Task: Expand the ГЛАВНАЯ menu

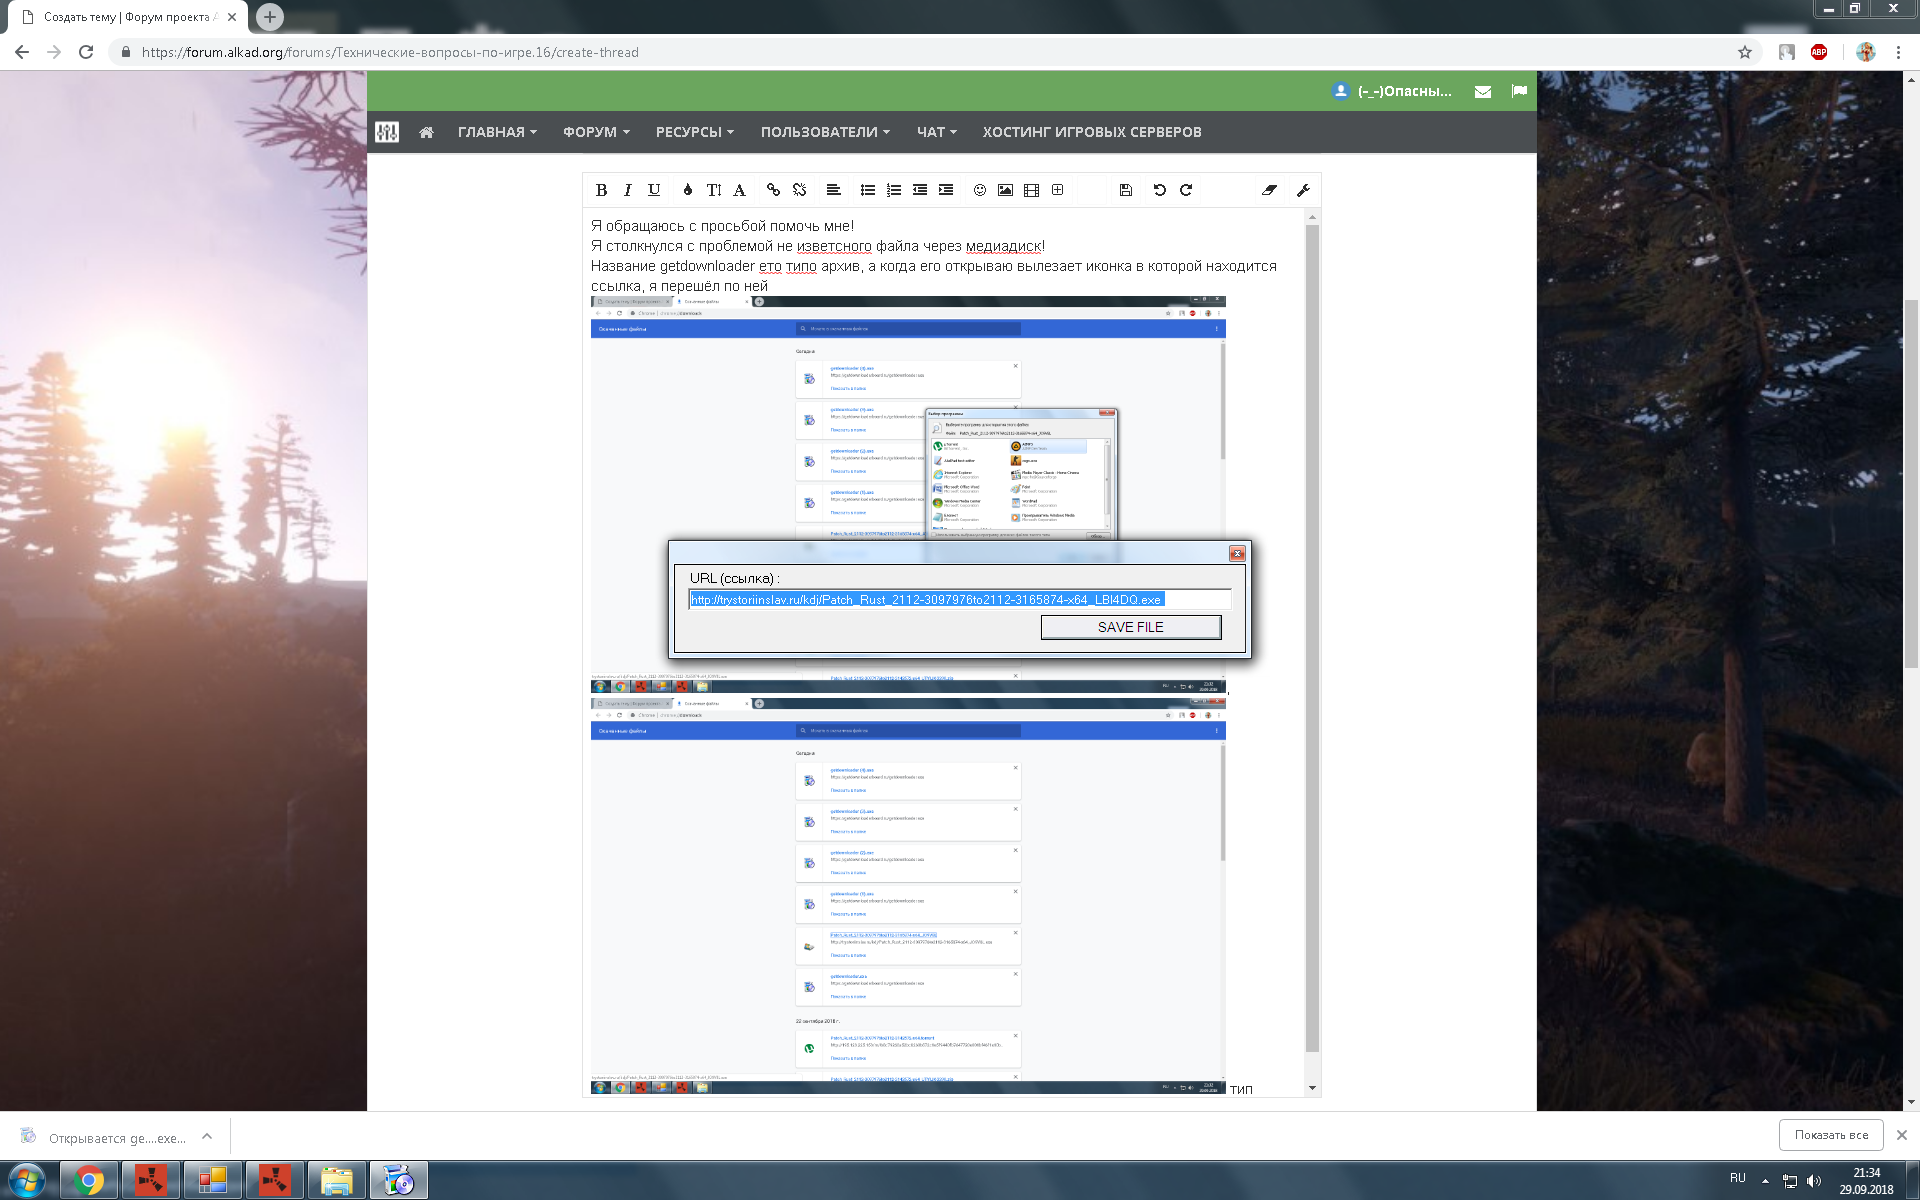Action: pos(497,132)
